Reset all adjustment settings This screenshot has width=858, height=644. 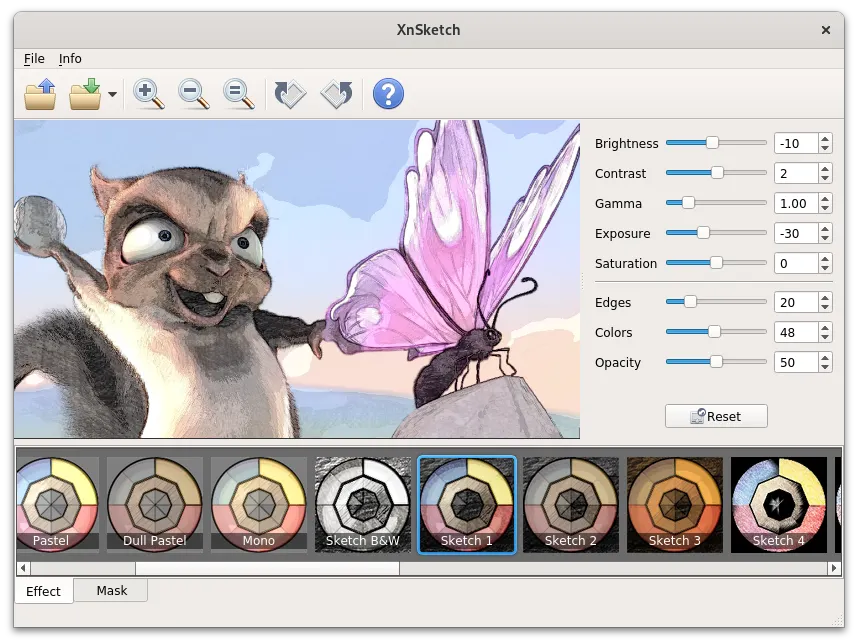click(x=716, y=416)
